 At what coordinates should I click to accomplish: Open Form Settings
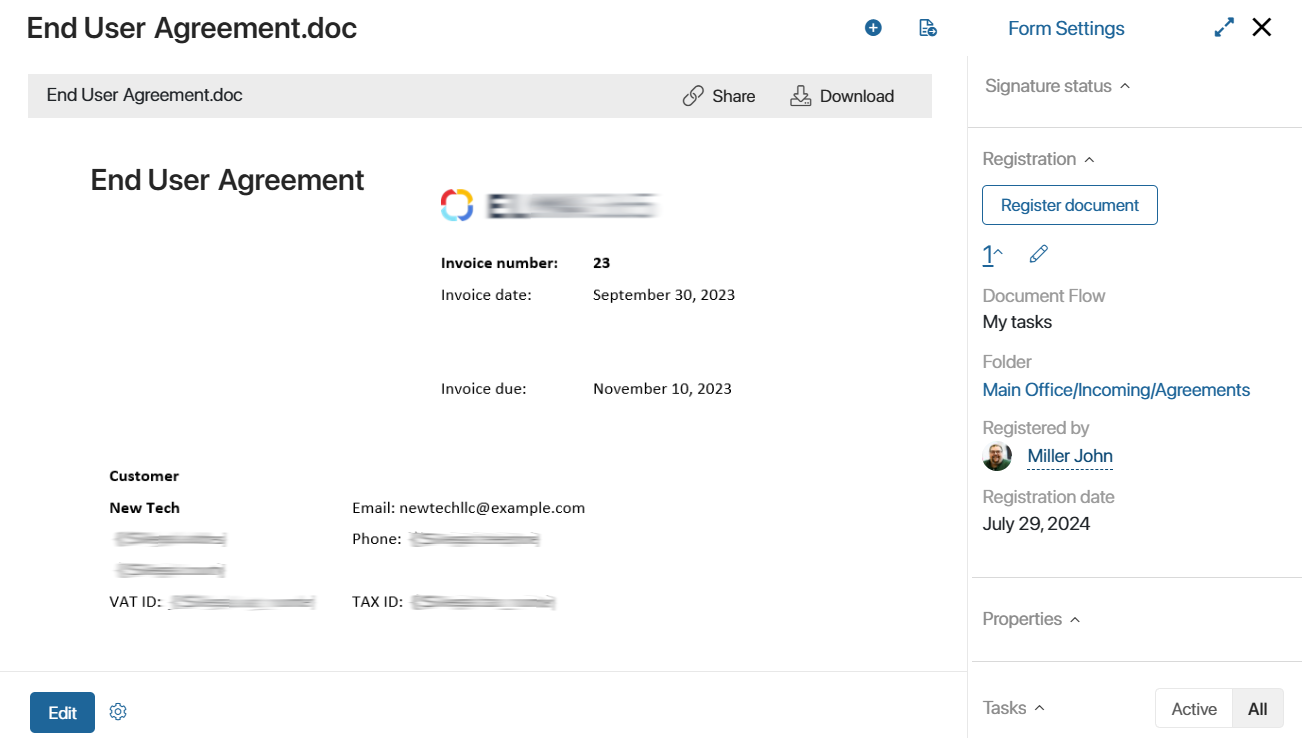[1066, 29]
